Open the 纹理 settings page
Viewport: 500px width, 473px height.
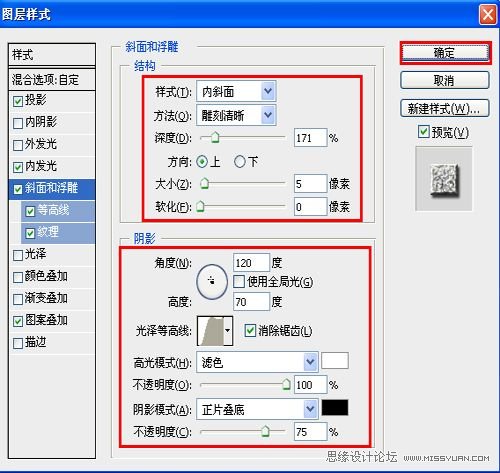coord(48,232)
